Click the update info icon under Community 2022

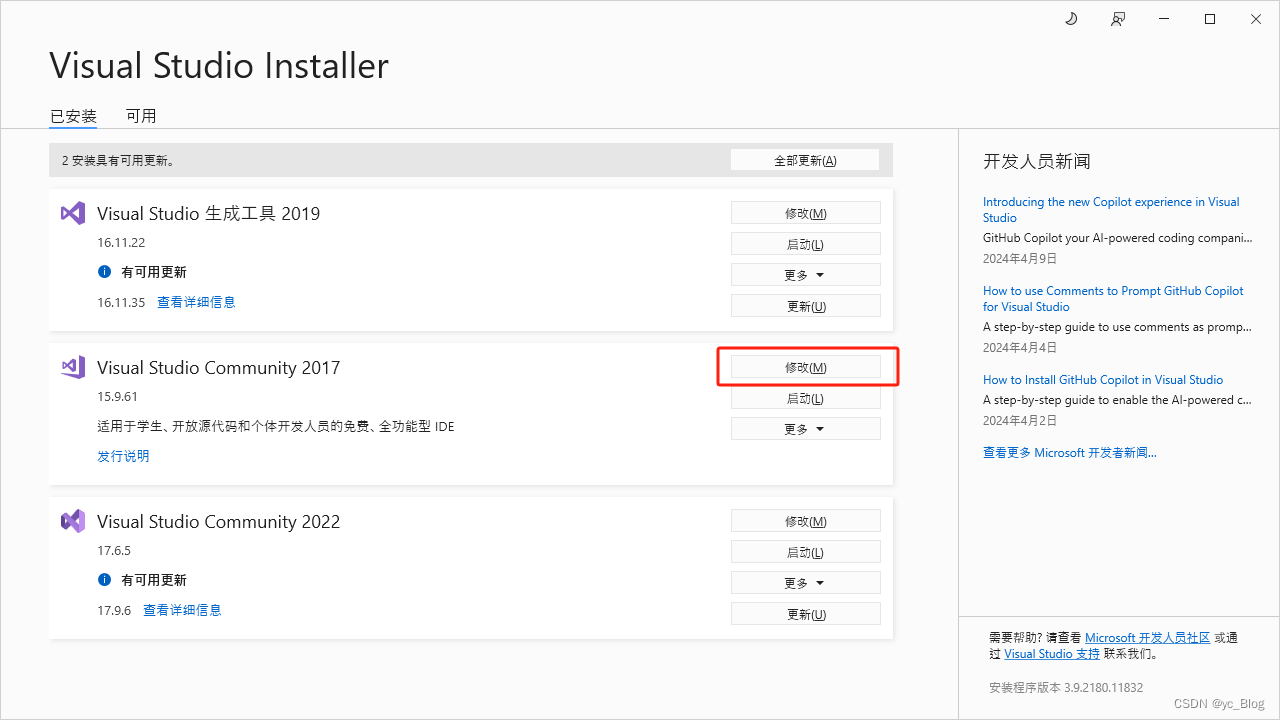tap(104, 580)
